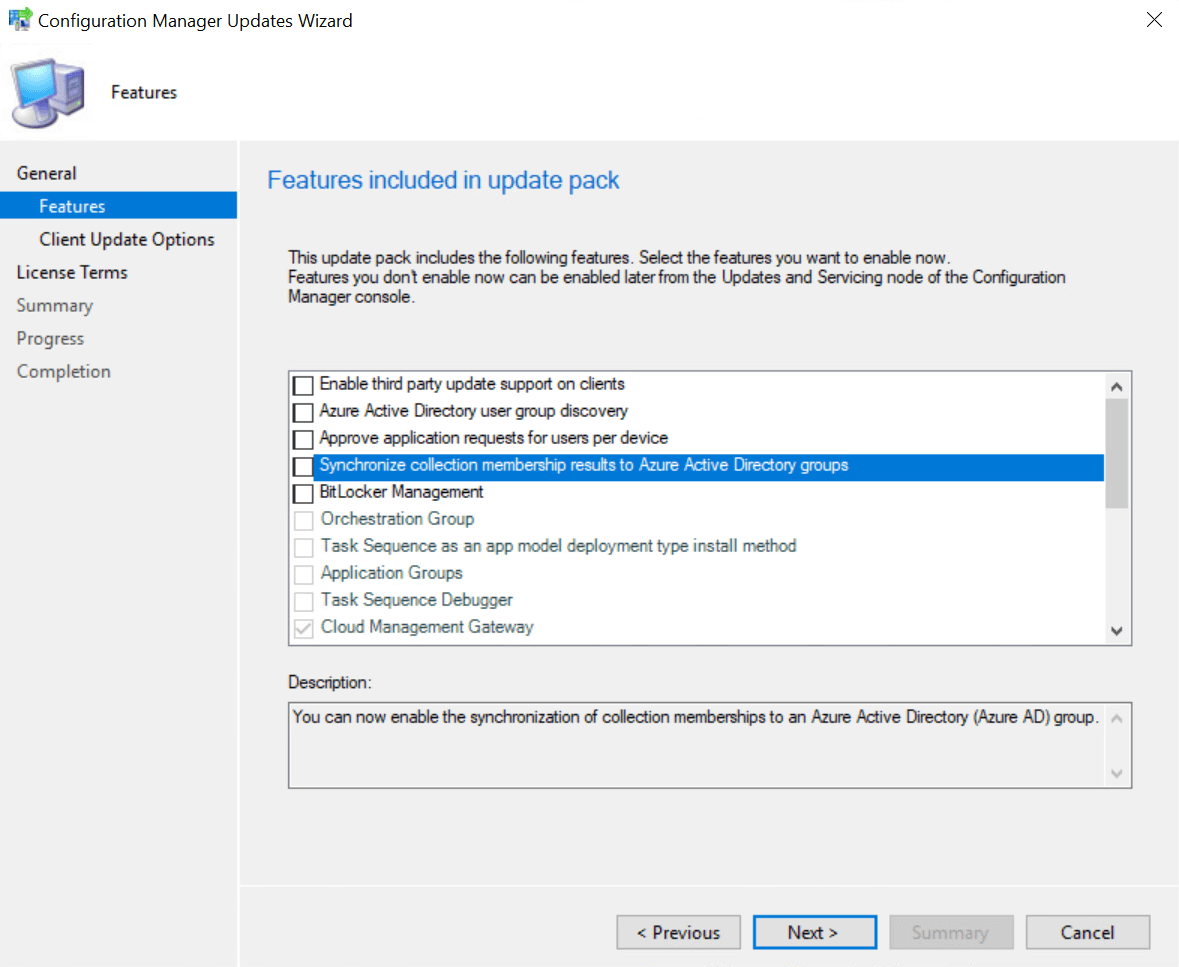Screen dimensions: 1179x967
Task: Click the Configuration Manager wizard title icon
Action: pos(20,19)
